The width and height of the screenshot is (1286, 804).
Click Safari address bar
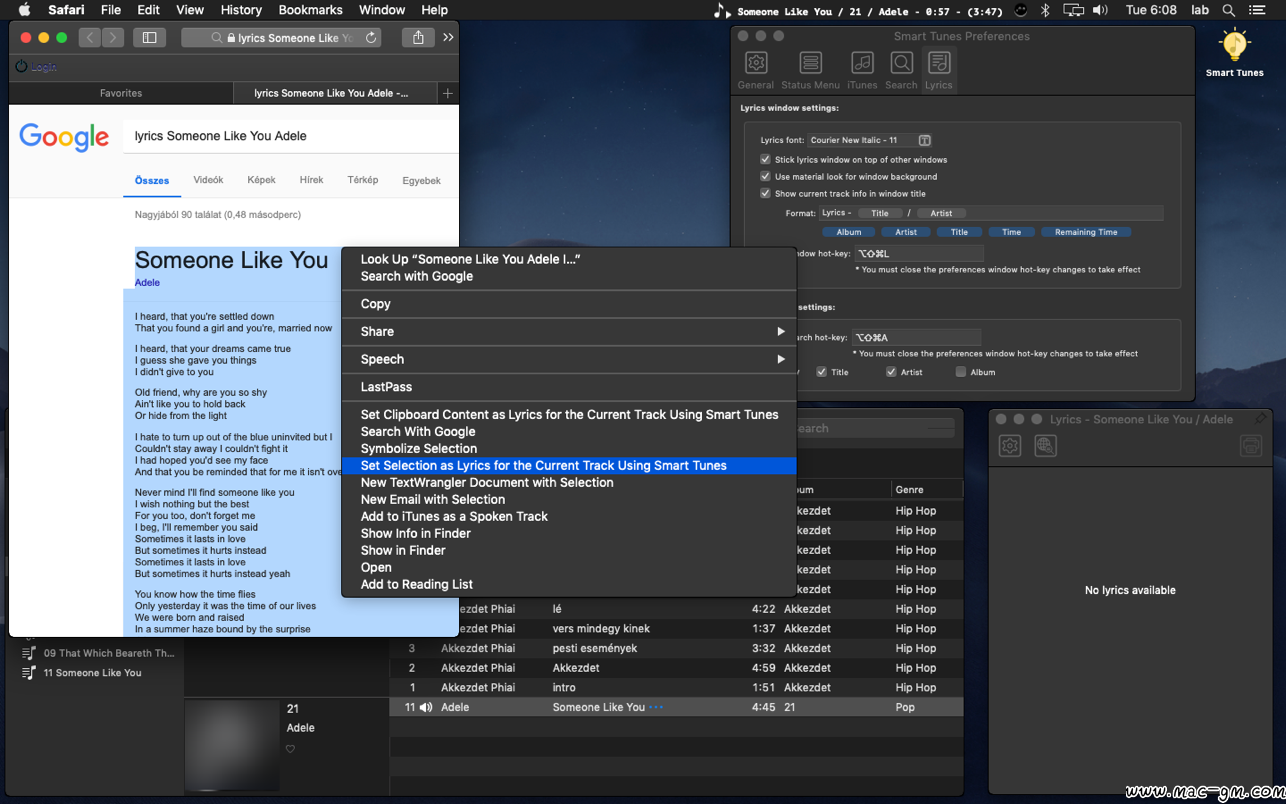[282, 38]
